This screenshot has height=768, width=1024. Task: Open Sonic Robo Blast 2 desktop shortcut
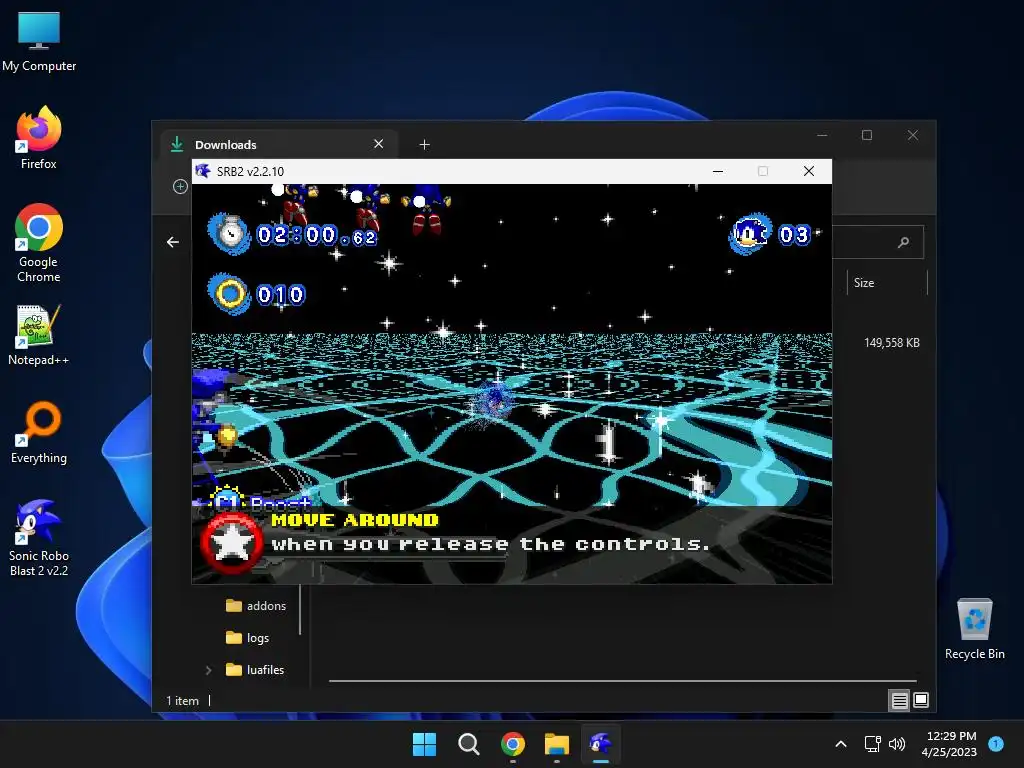click(39, 537)
